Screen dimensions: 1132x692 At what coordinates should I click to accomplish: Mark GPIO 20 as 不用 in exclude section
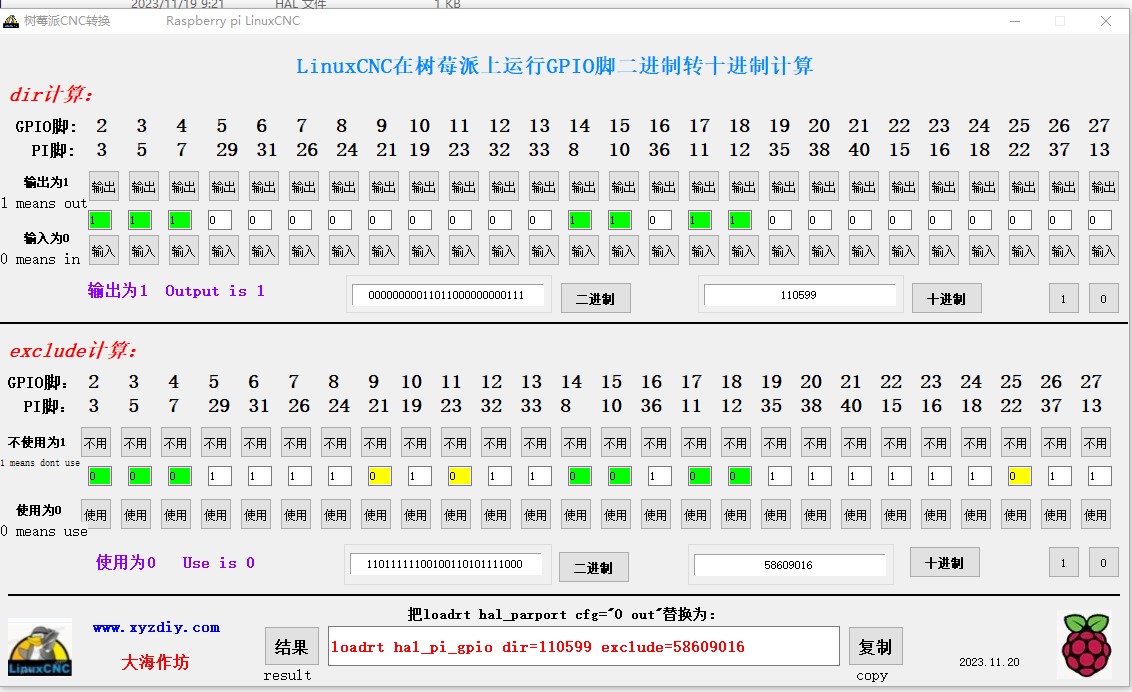point(815,443)
